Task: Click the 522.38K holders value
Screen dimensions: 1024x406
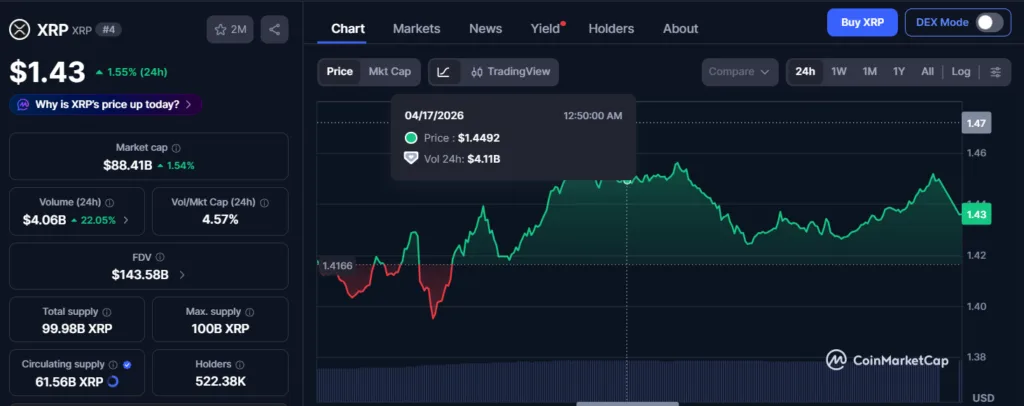Action: pos(220,381)
